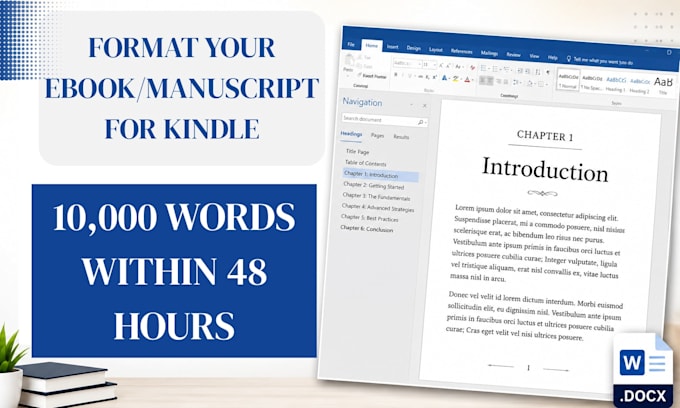Go to Chapter 6: Conclusion heading
Image resolution: width=680 pixels, height=408 pixels.
367,229
